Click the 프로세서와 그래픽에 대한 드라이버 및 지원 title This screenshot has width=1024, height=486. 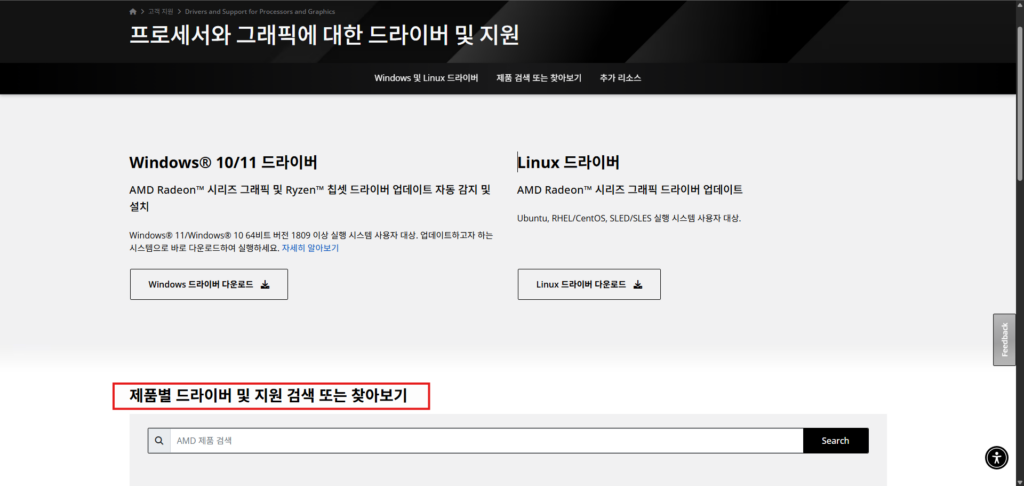click(324, 36)
